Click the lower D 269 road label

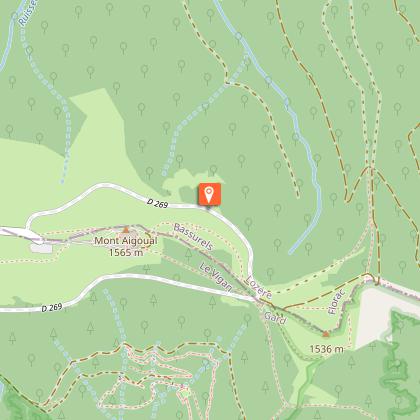pos(52,307)
